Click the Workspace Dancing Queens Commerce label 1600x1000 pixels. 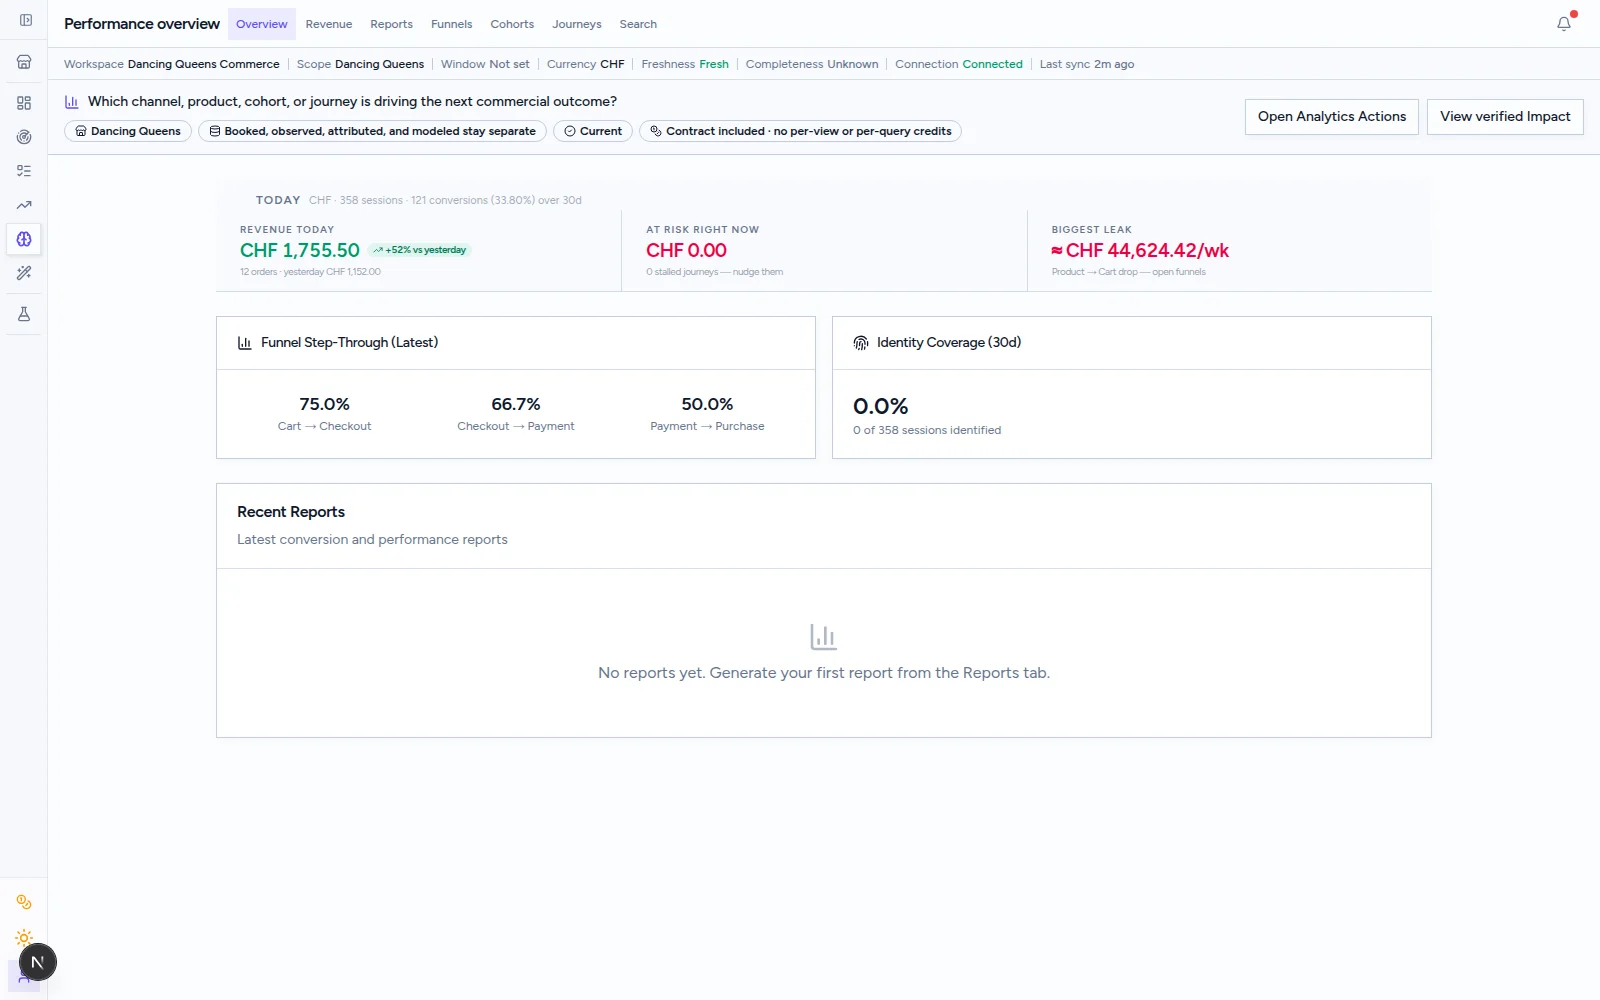172,64
